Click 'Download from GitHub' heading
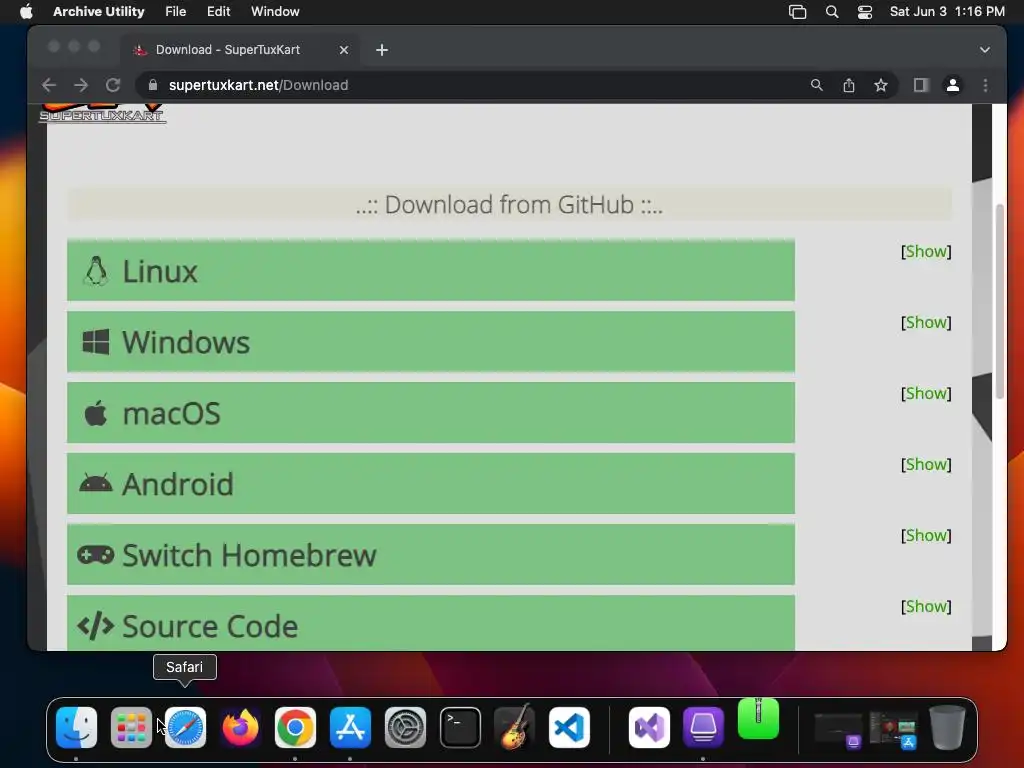This screenshot has height=768, width=1024. [x=509, y=205]
